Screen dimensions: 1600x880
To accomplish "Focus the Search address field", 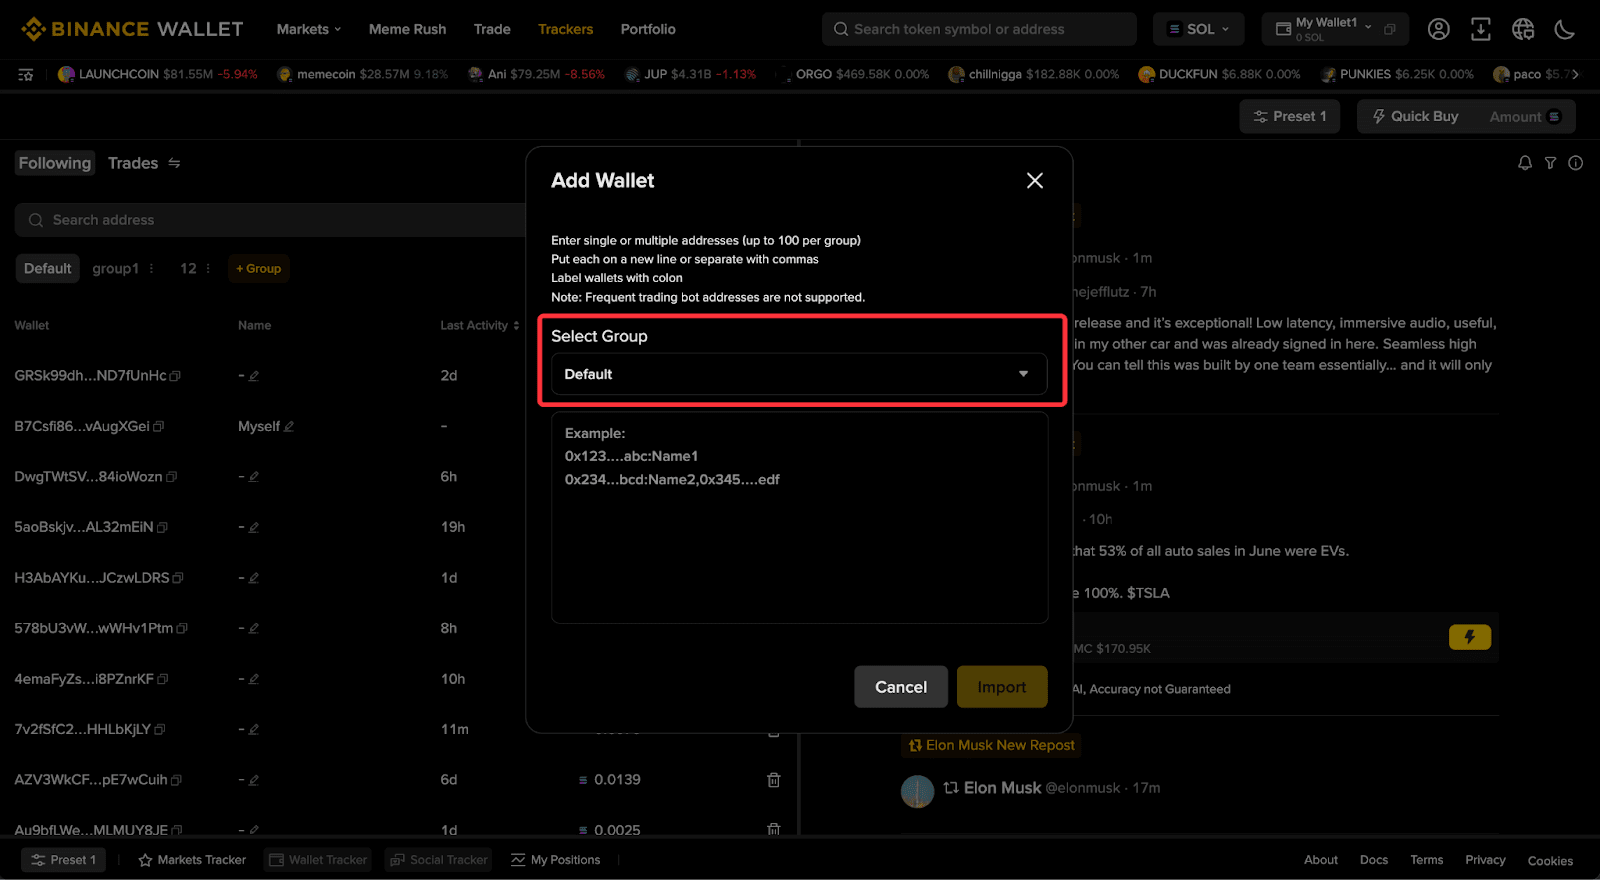I will (x=270, y=220).
